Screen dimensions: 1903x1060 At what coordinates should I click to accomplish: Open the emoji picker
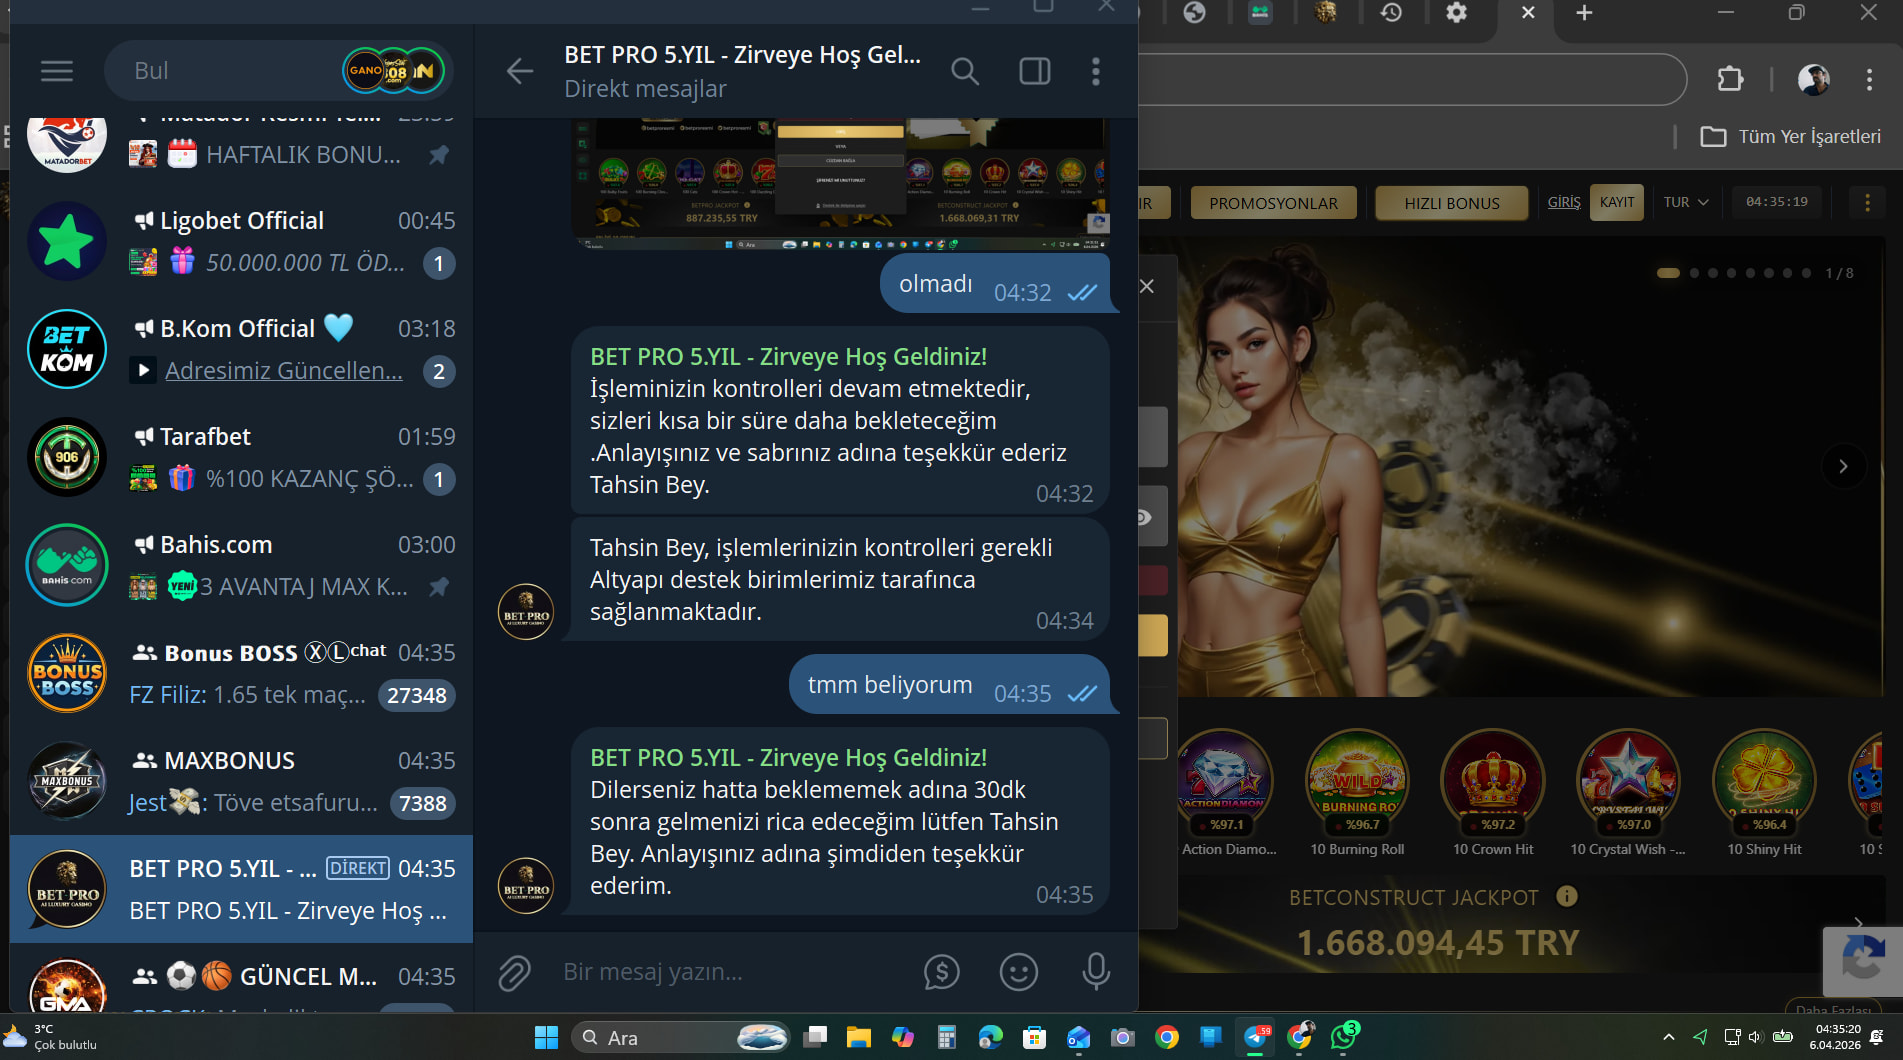coord(1018,972)
